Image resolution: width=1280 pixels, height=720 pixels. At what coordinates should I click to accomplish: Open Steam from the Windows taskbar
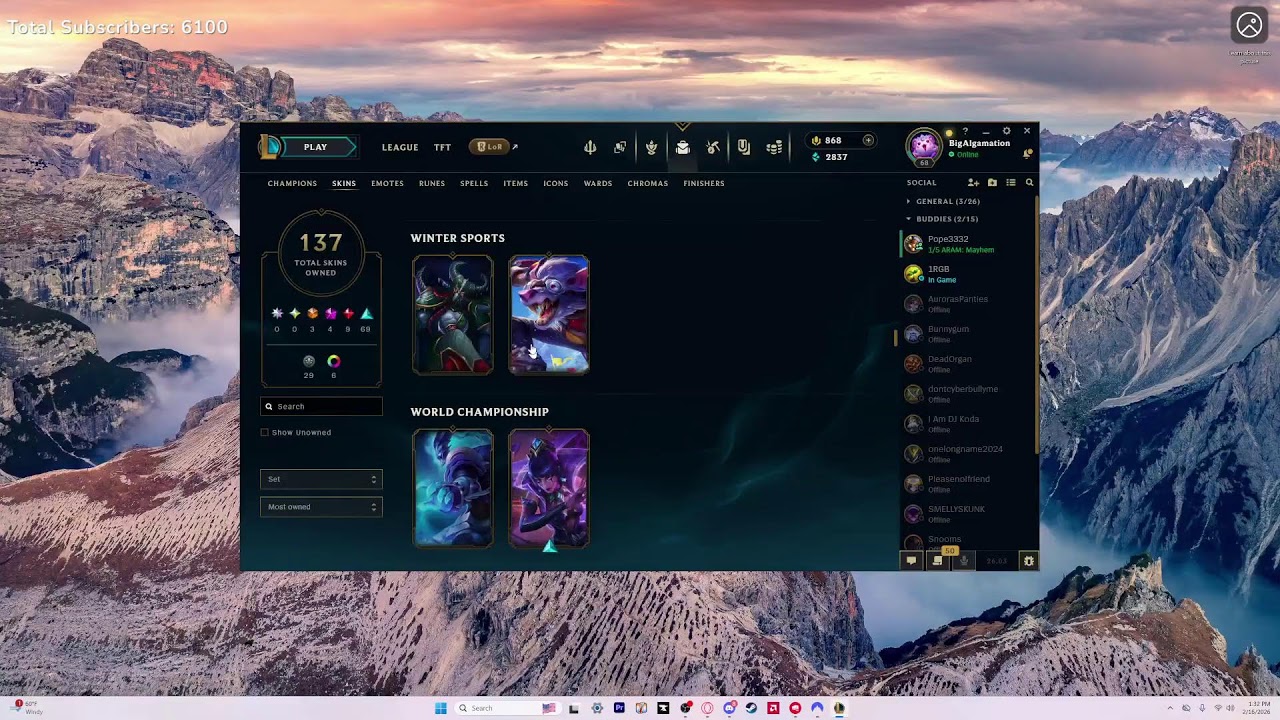tap(751, 708)
